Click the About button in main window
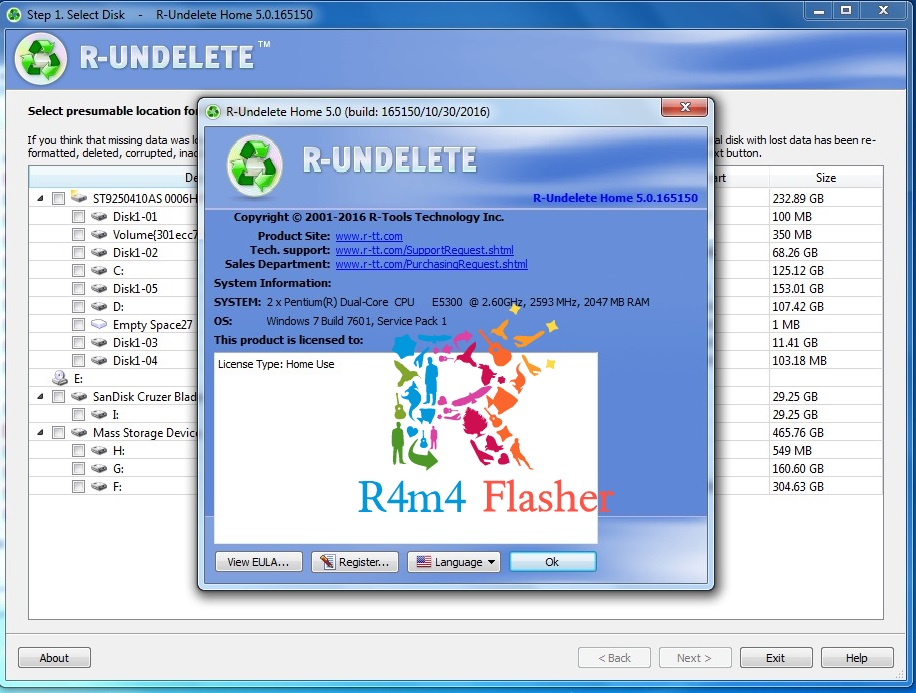The width and height of the screenshot is (916, 693). [x=54, y=658]
